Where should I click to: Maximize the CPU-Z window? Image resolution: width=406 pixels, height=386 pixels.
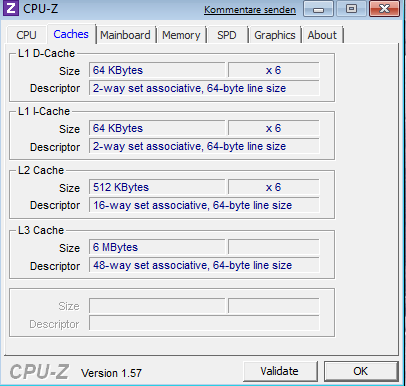click(351, 9)
